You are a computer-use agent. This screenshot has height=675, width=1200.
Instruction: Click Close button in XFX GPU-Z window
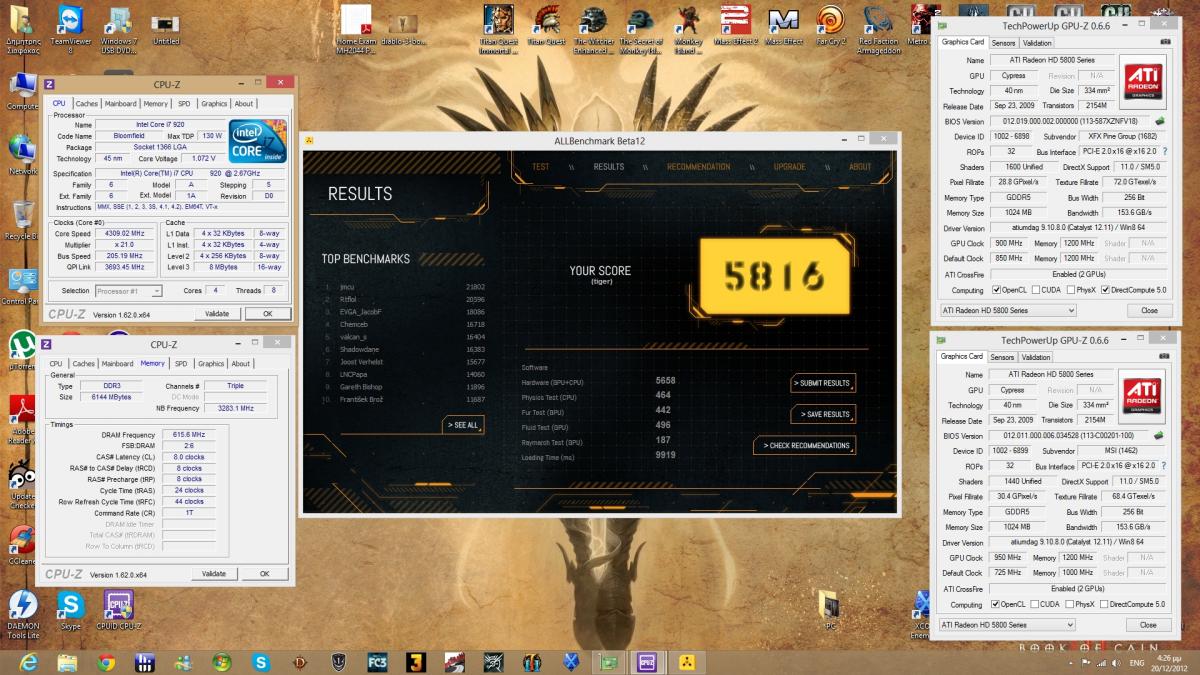pyautogui.click(x=1149, y=310)
